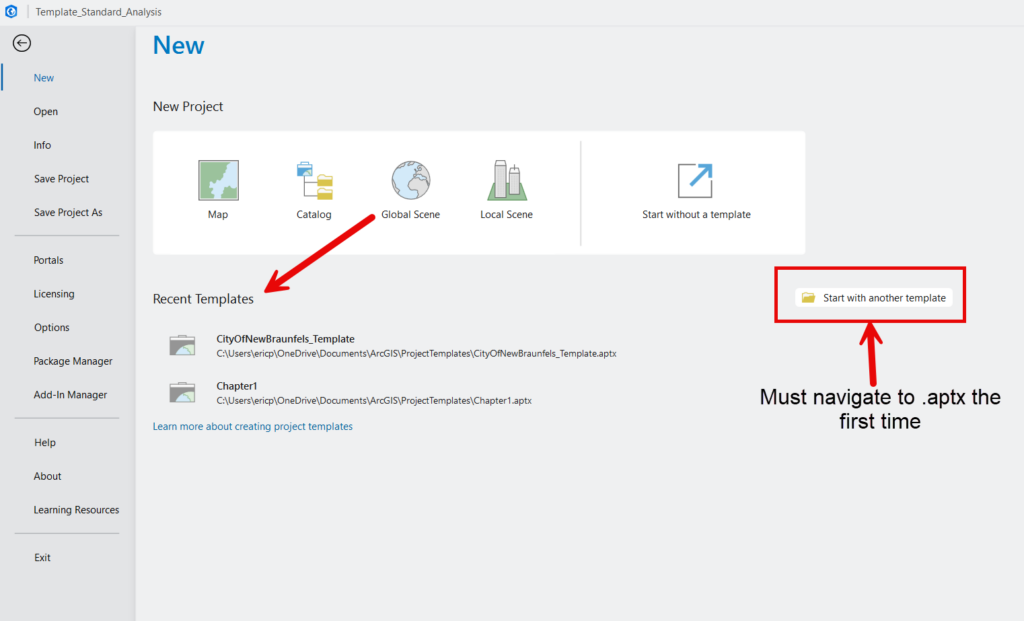
Task: Open the CityOfNewBraunfels_Template recent template
Action: click(285, 339)
